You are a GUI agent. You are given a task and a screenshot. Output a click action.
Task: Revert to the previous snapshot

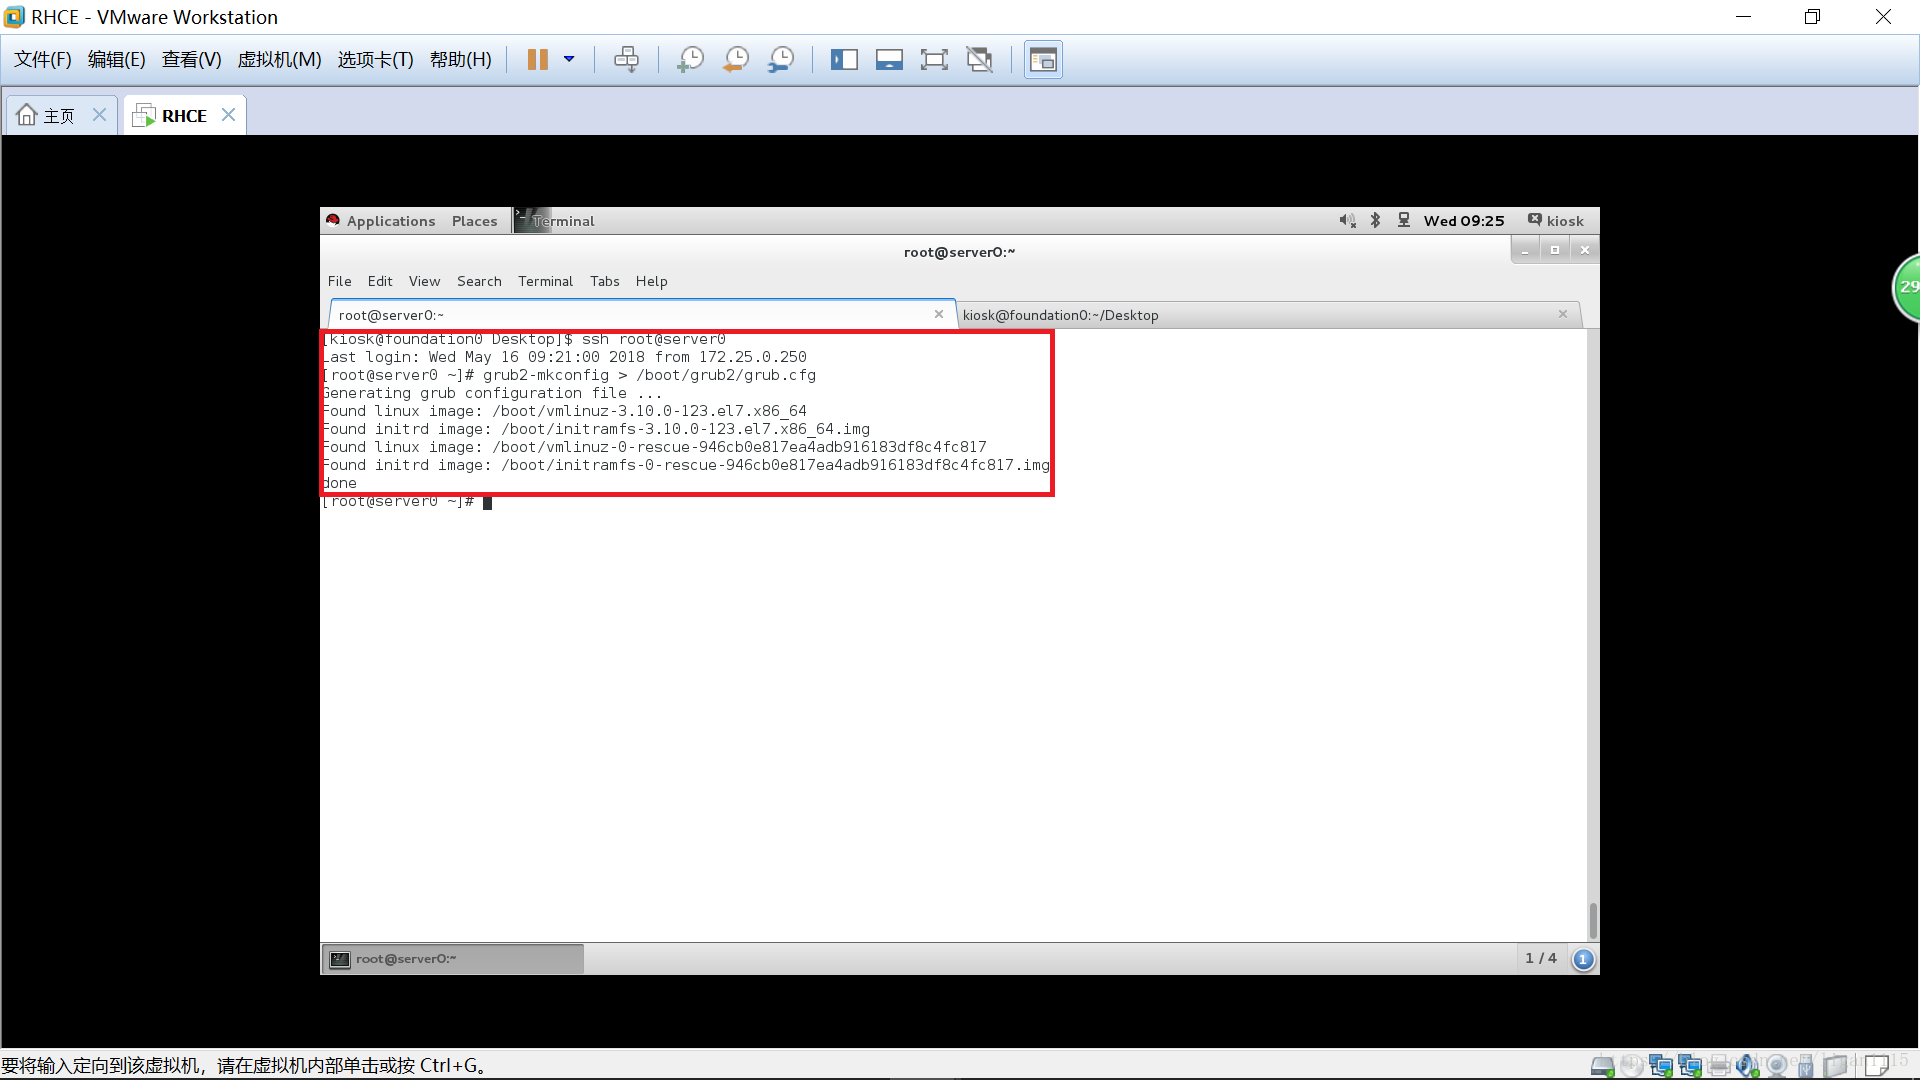736,60
